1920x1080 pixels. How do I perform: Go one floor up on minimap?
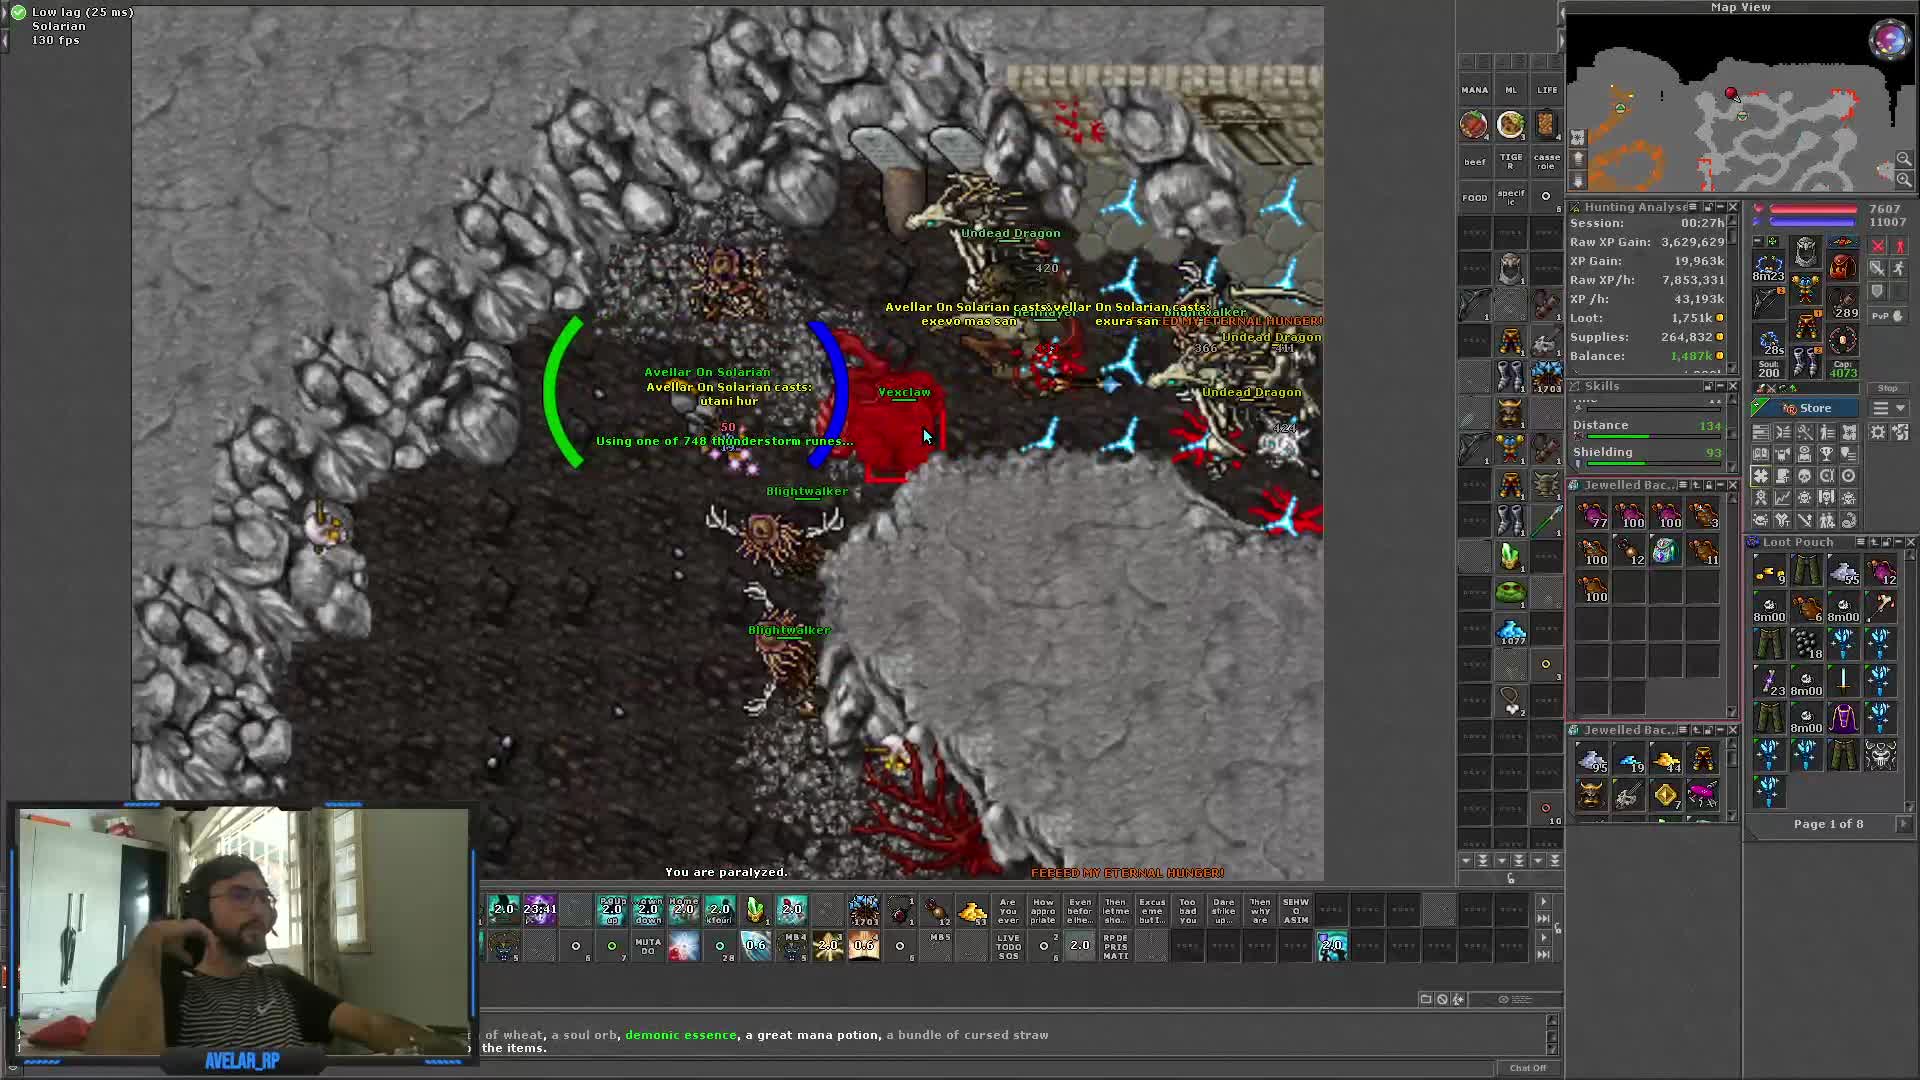pos(1578,158)
